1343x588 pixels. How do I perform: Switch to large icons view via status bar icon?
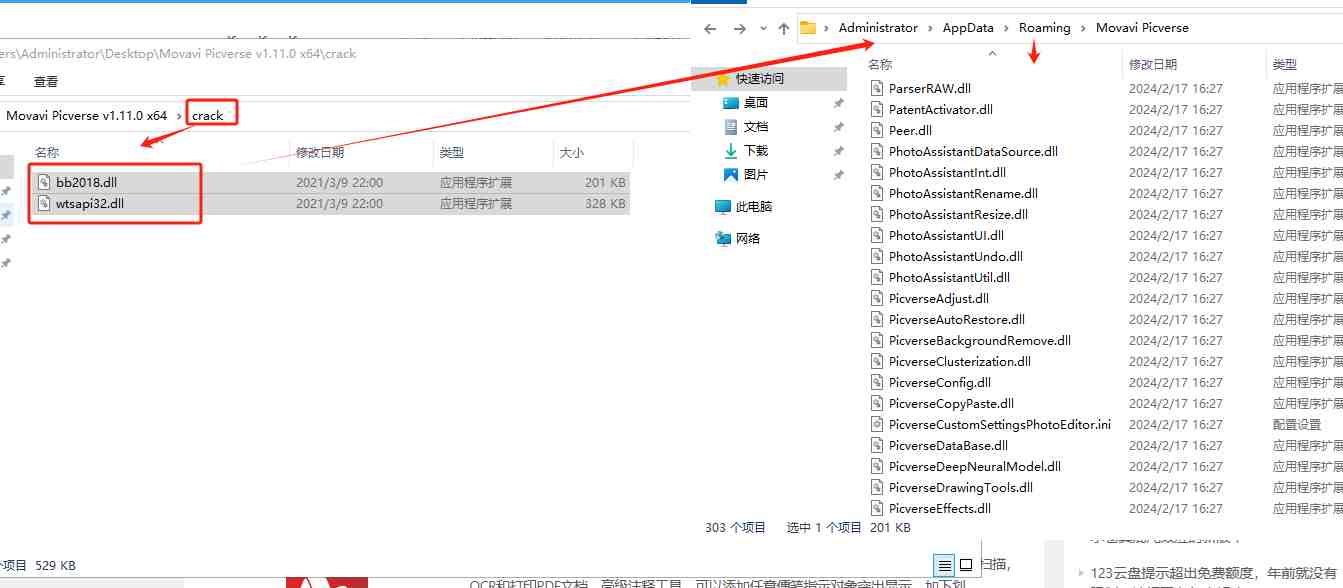click(x=966, y=563)
